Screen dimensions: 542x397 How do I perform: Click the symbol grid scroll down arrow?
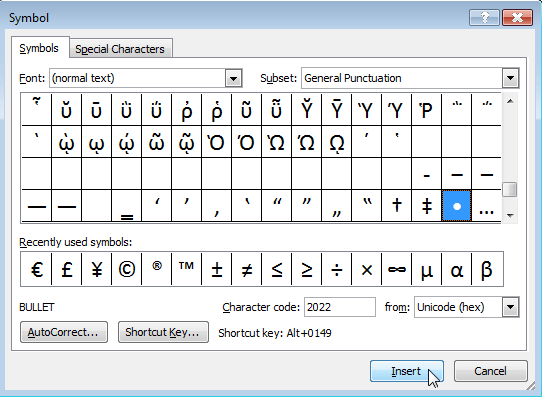(510, 215)
